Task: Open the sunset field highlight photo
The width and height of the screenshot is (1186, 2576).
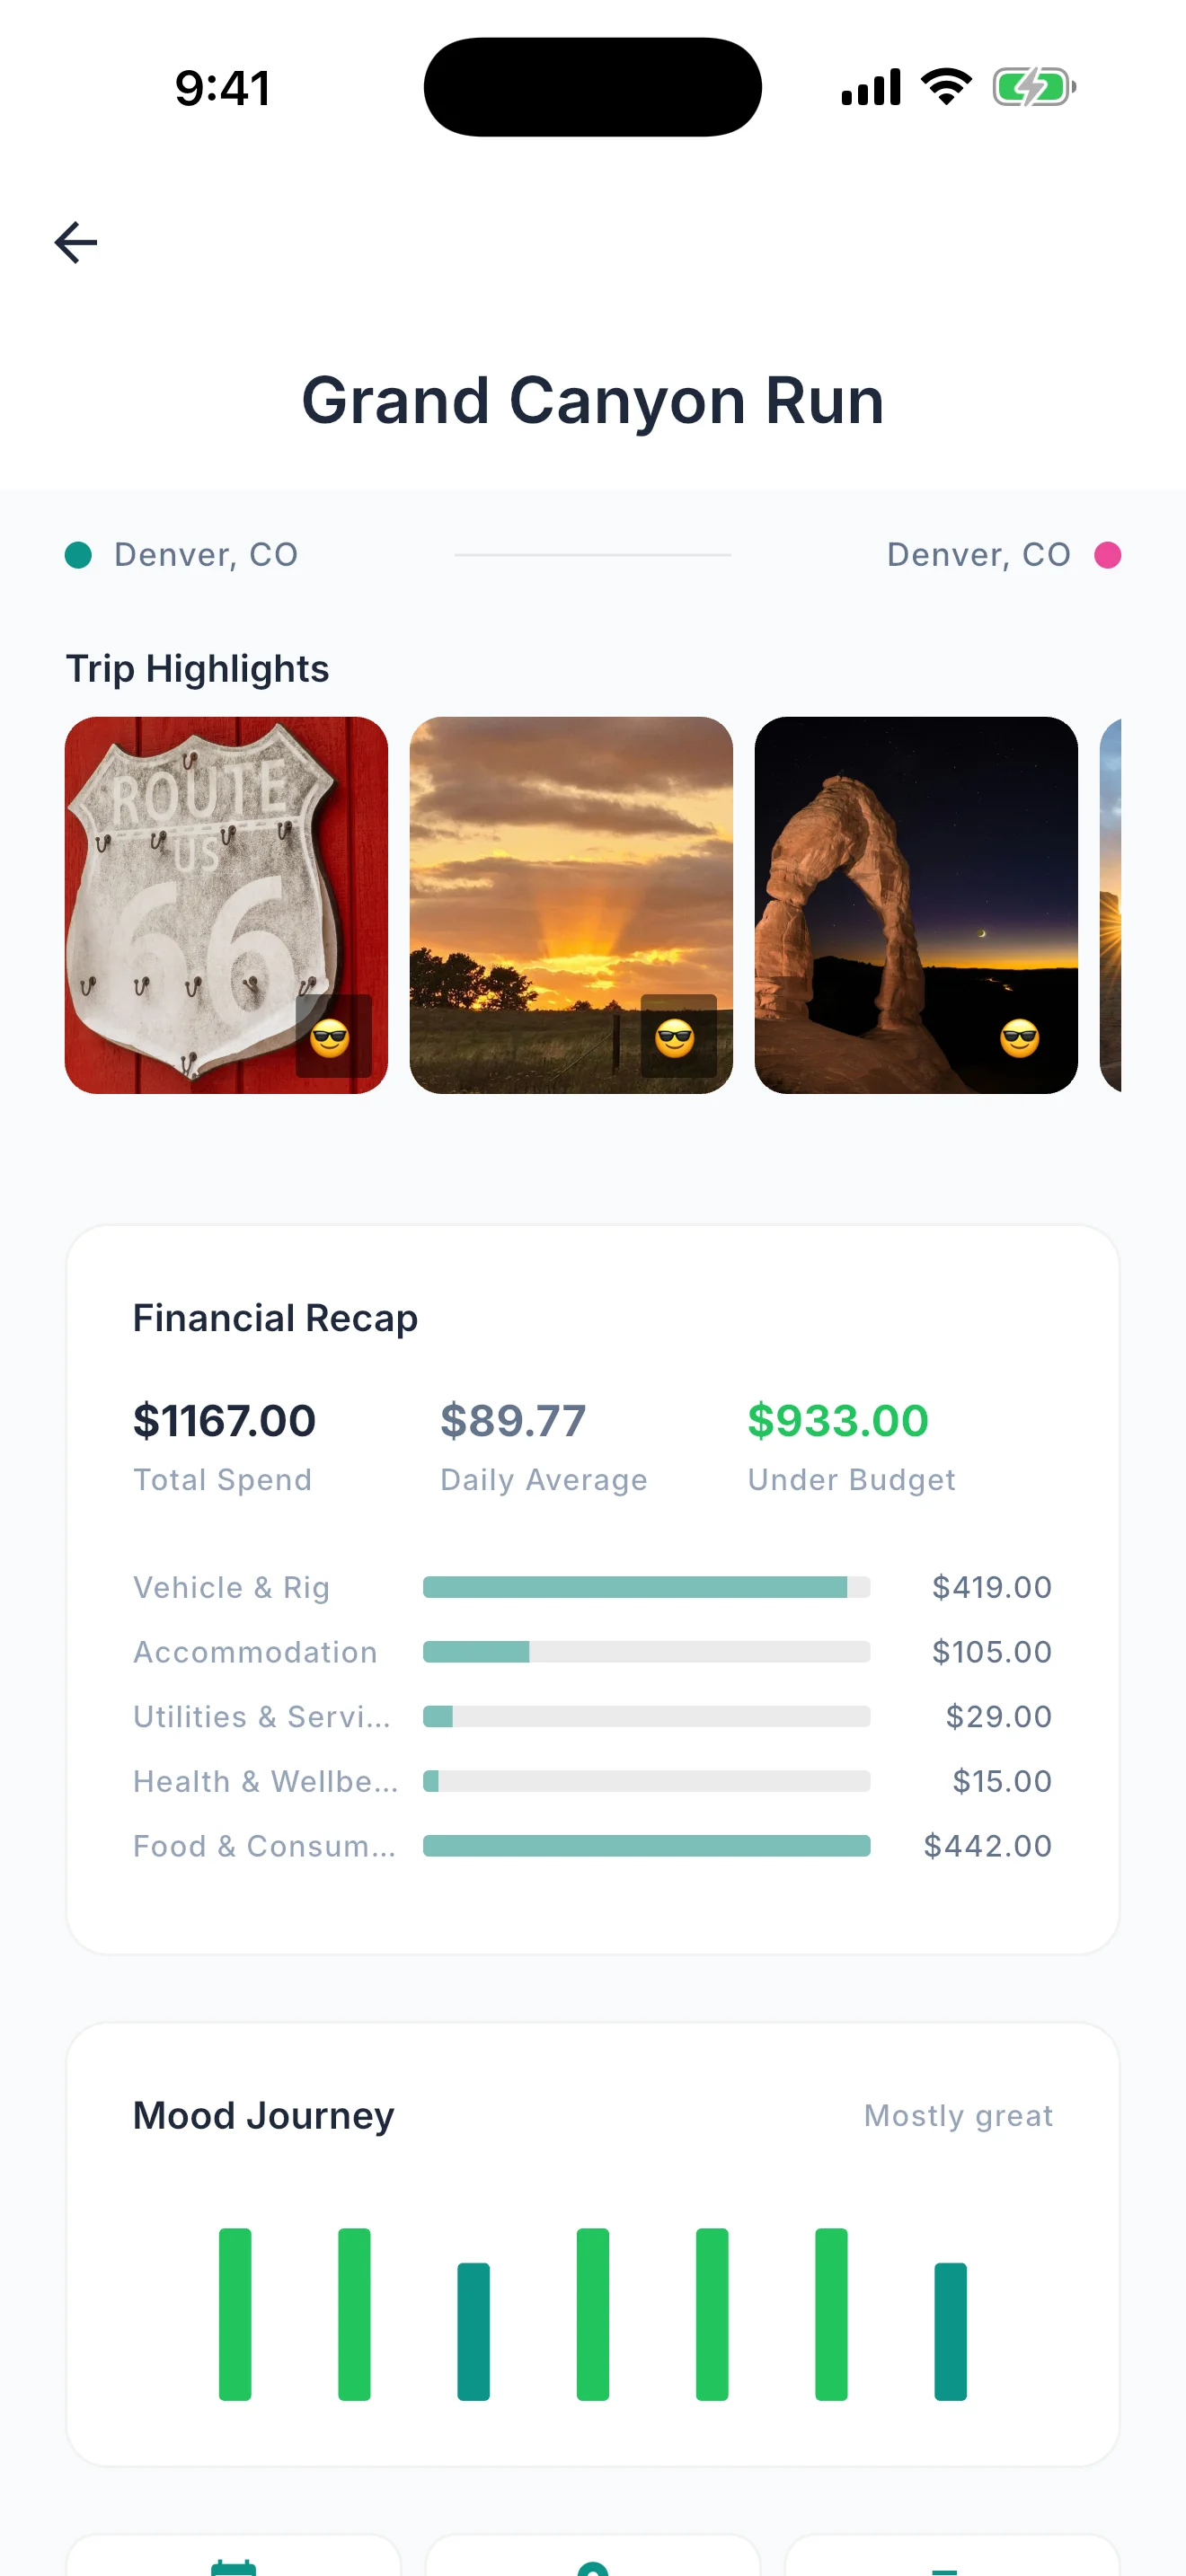Action: (571, 905)
